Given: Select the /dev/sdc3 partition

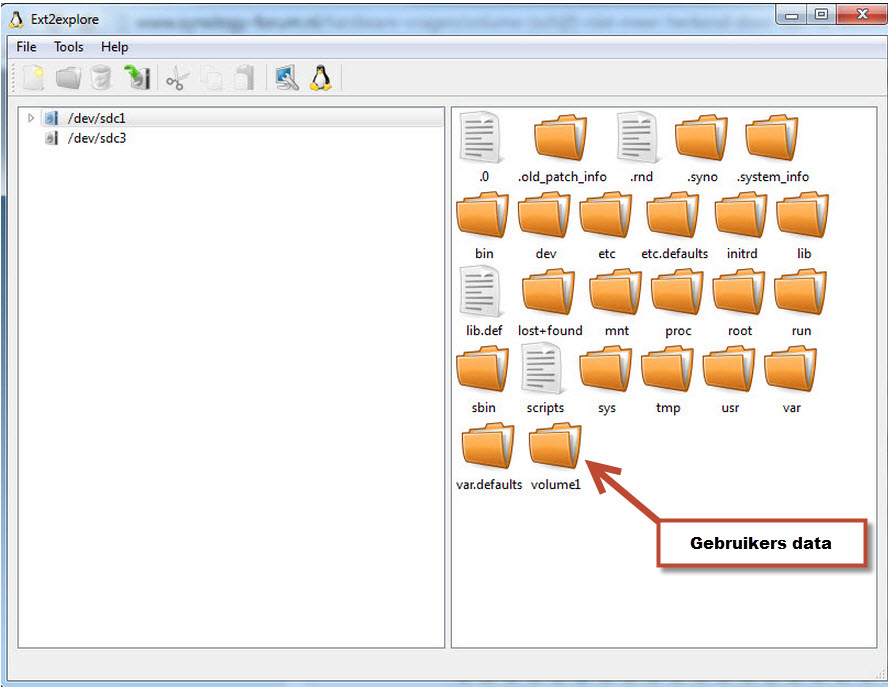Looking at the screenshot, I should click(96, 138).
